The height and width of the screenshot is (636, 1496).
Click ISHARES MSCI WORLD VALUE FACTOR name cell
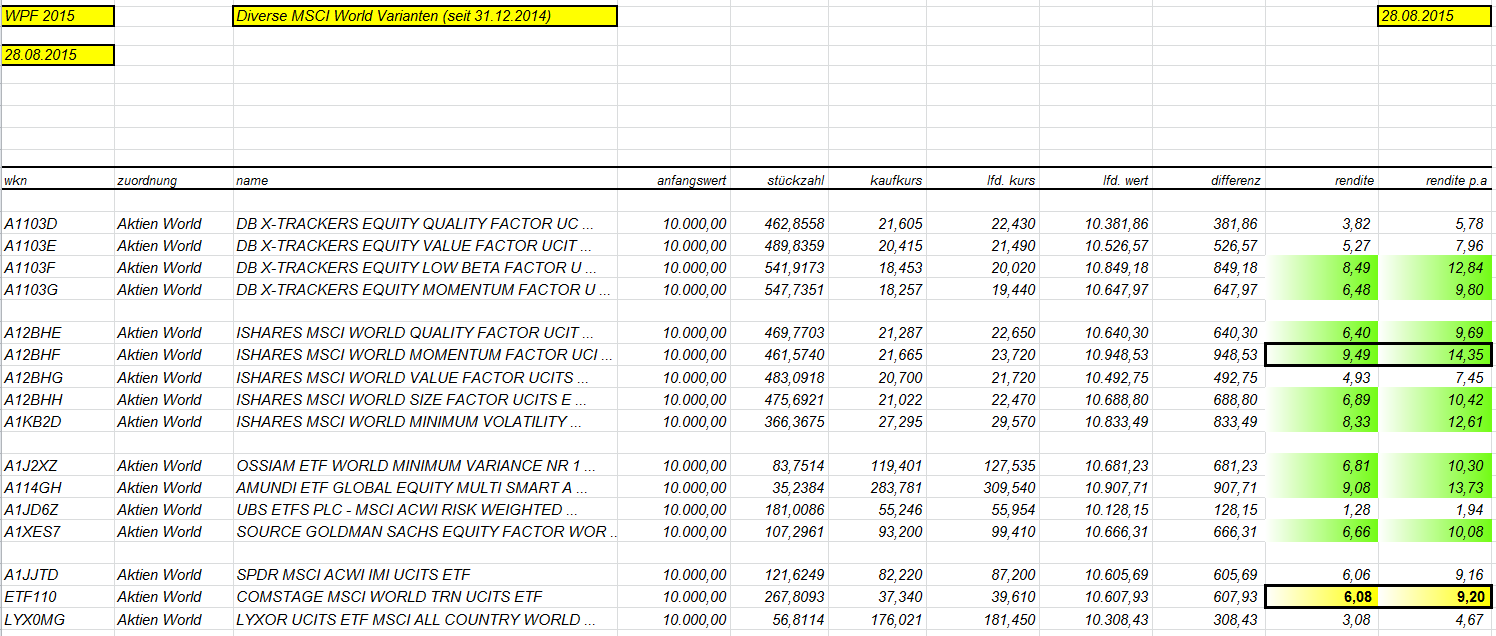(425, 377)
